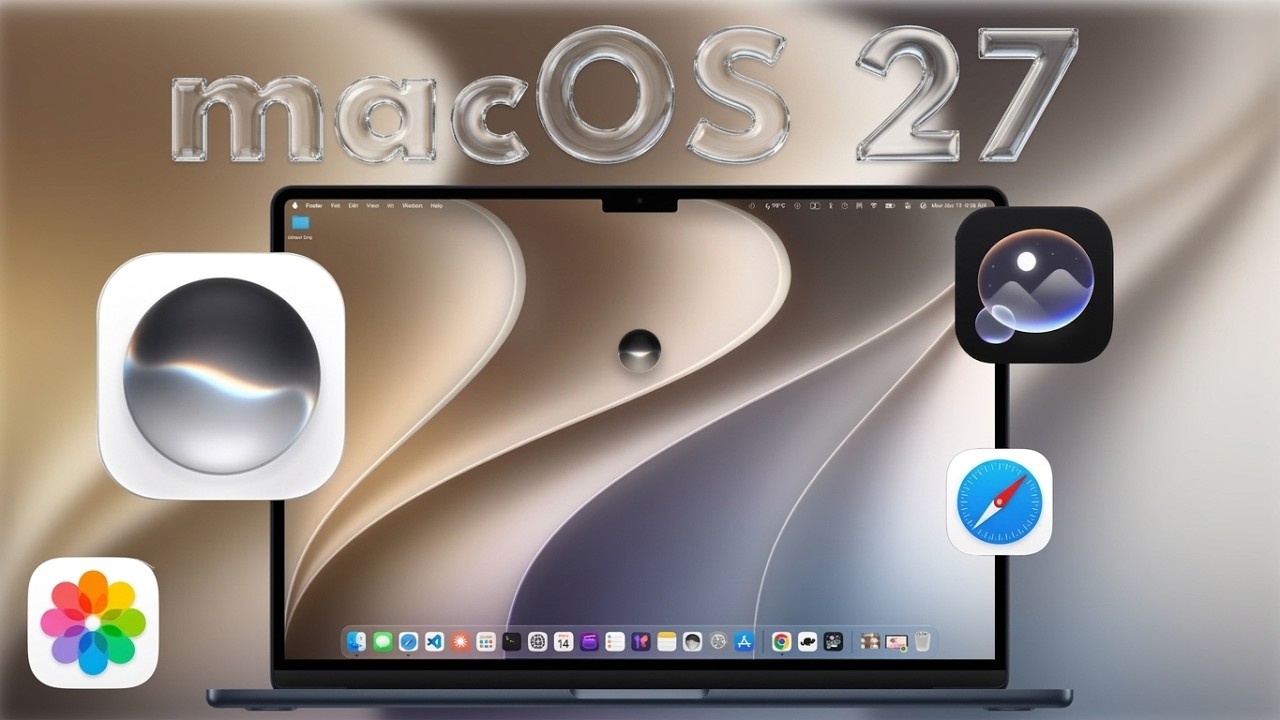Launch Google Chrome from the Dock
The image size is (1280, 720).
(x=782, y=642)
